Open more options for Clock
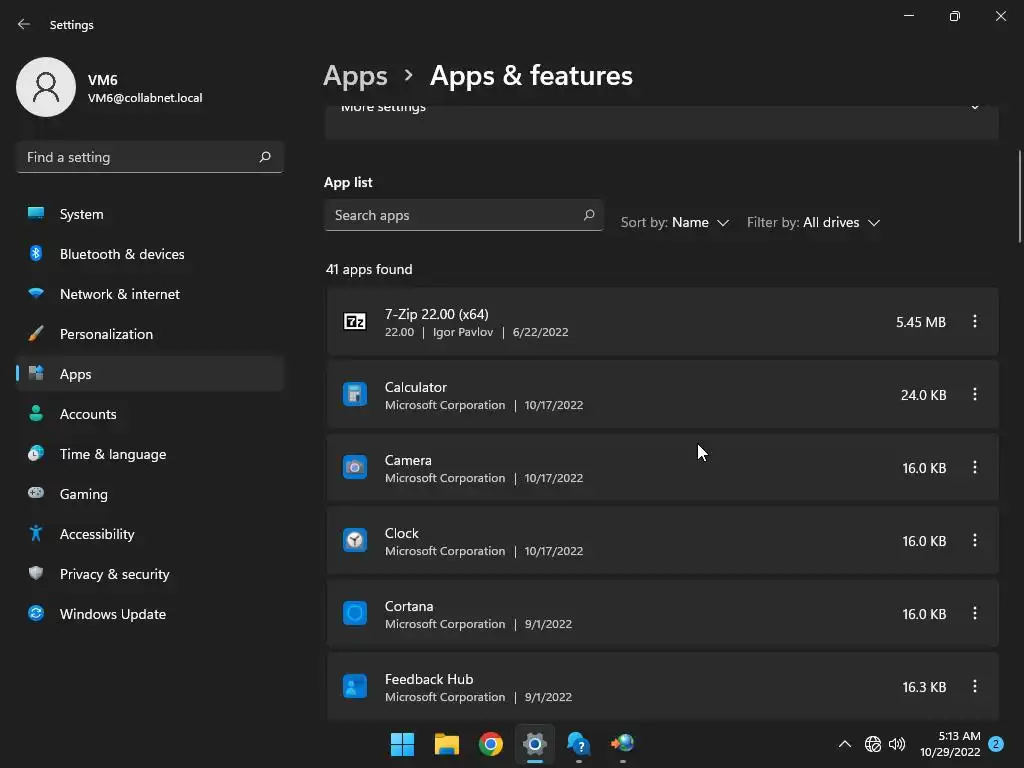1024x768 pixels. (974, 541)
